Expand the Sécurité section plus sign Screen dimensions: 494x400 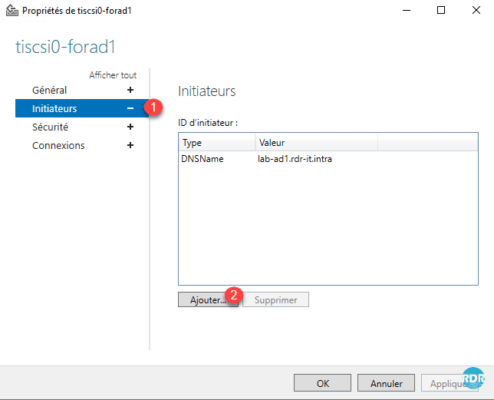pos(130,127)
